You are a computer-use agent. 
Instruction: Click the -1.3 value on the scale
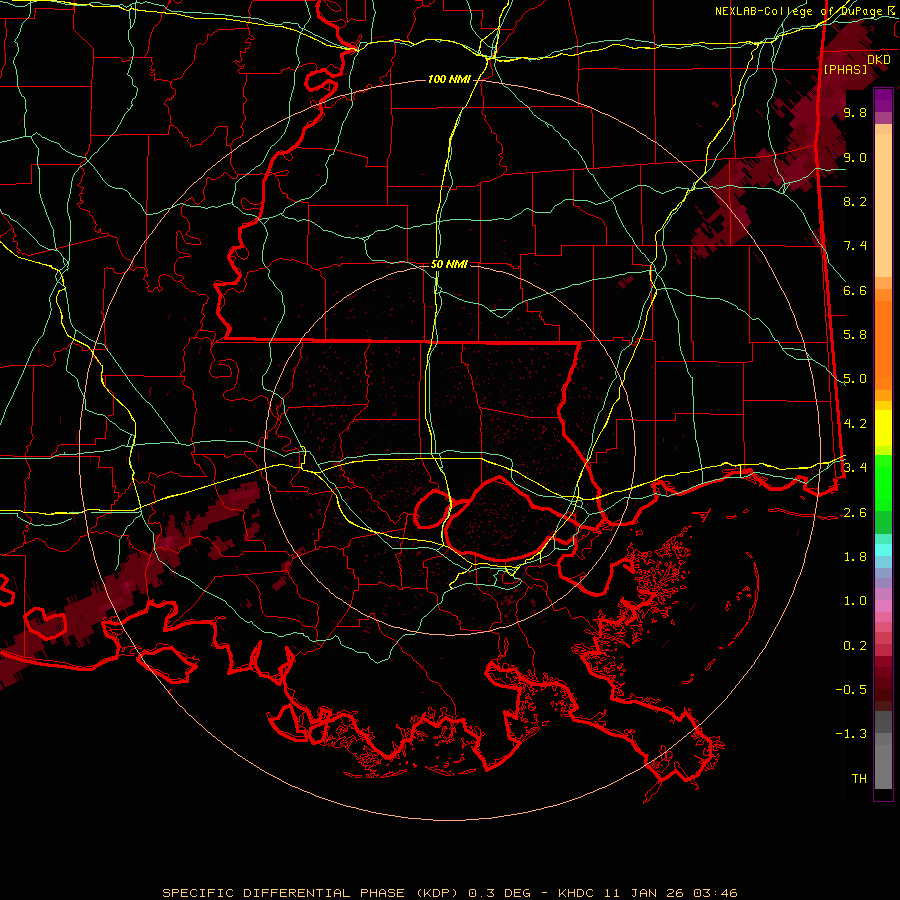coord(851,734)
